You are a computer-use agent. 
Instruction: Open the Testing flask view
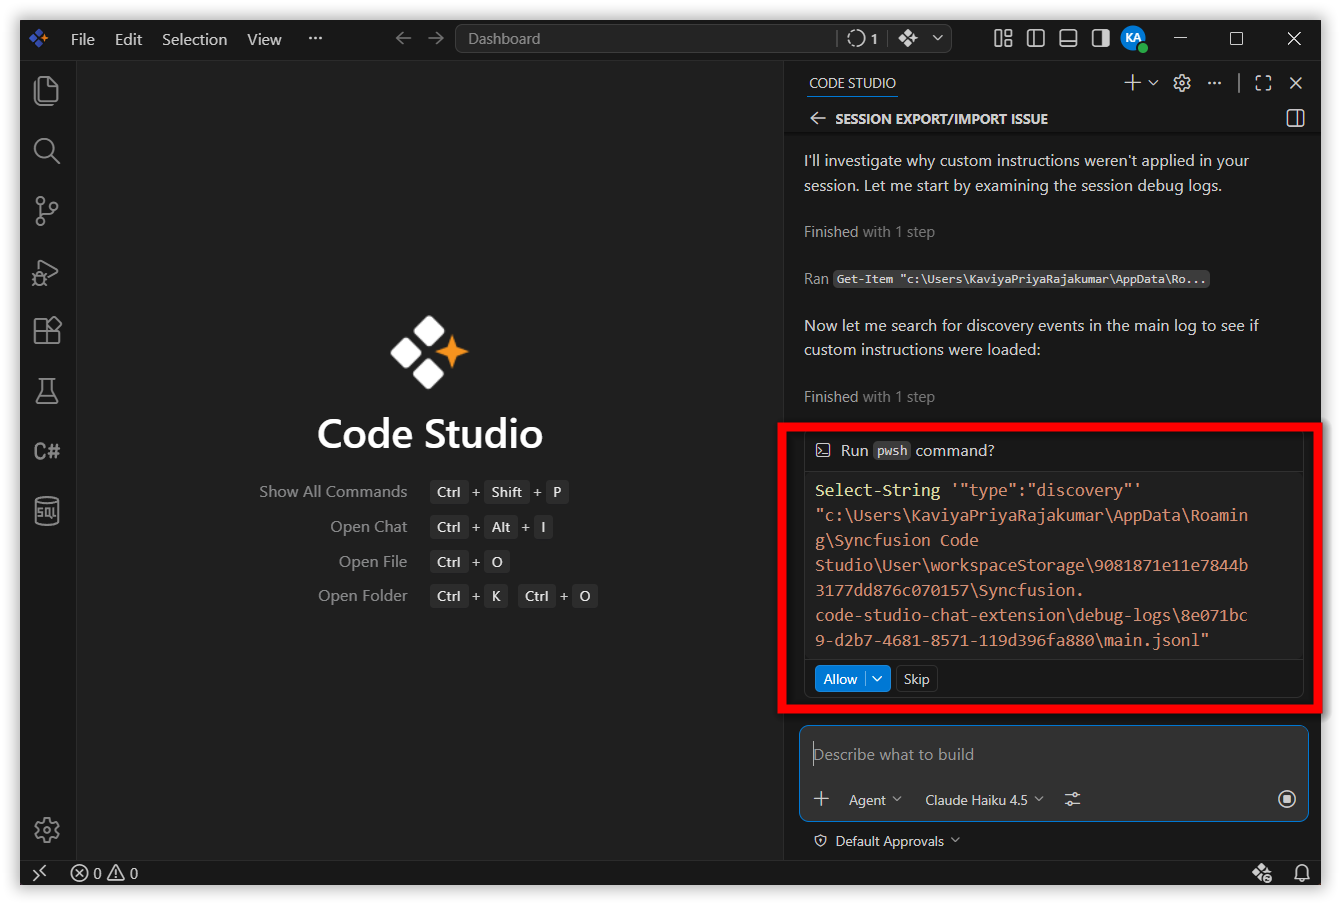[x=47, y=391]
